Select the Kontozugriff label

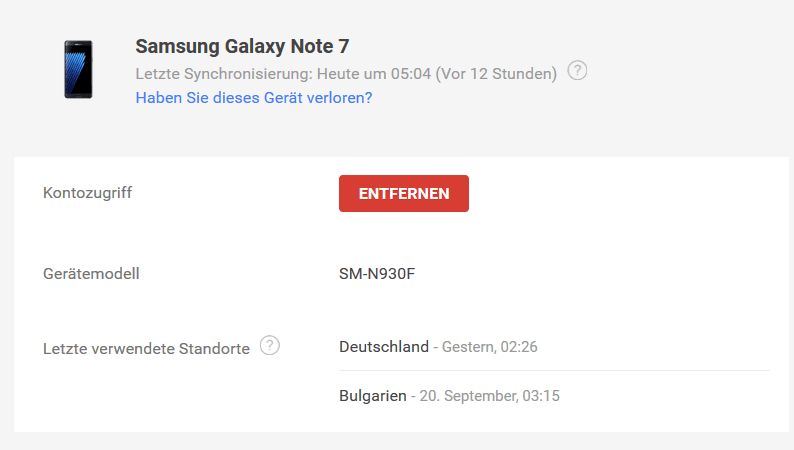coord(88,193)
